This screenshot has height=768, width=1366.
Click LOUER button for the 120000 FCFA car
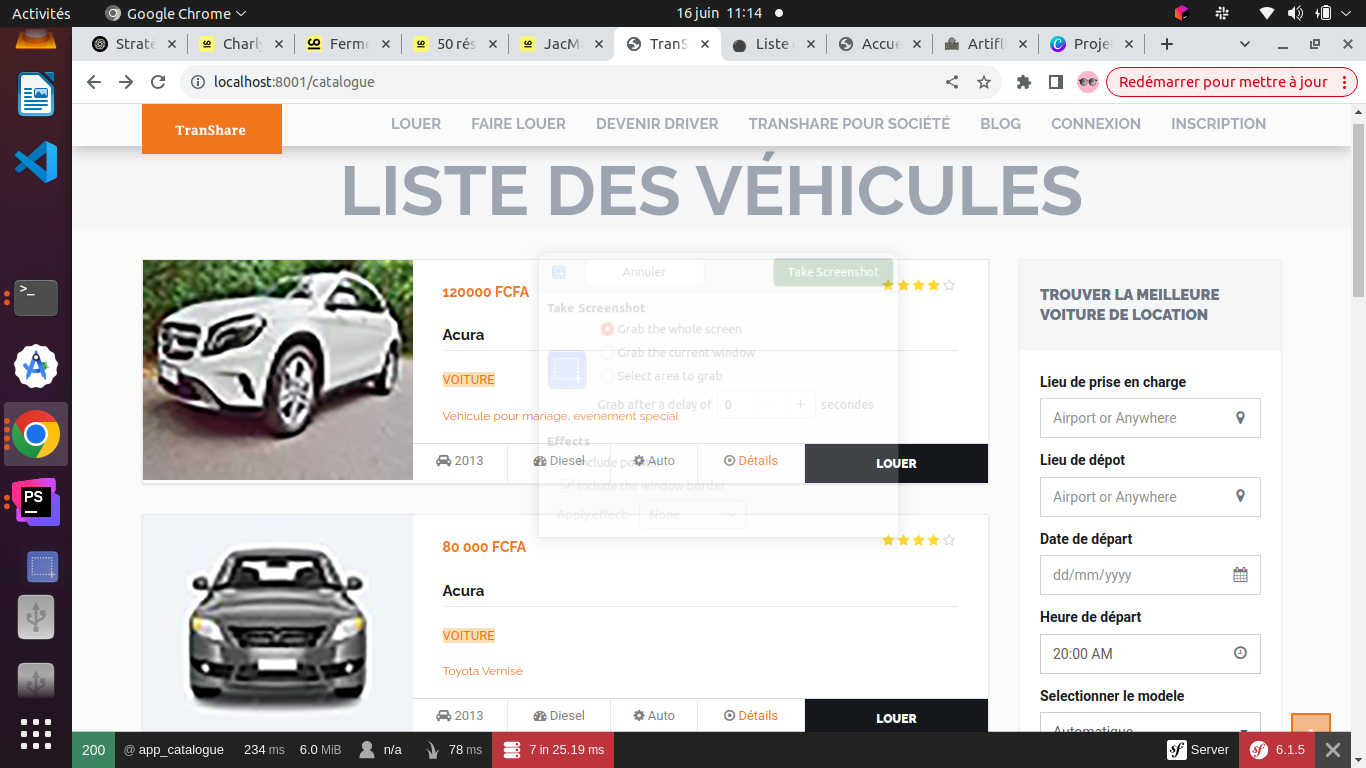[896, 463]
